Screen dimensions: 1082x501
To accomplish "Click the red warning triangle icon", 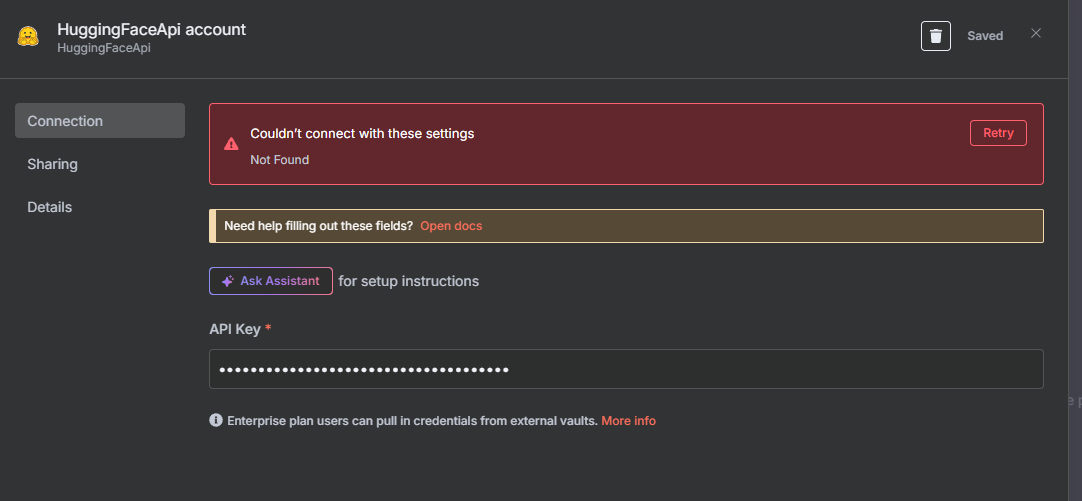I will tap(231, 144).
